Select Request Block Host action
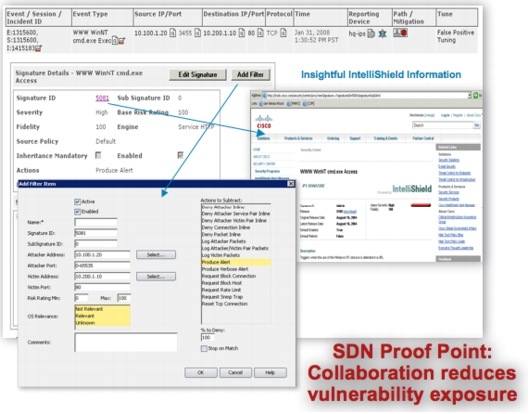Screen dimensions: 529x414 236,283
